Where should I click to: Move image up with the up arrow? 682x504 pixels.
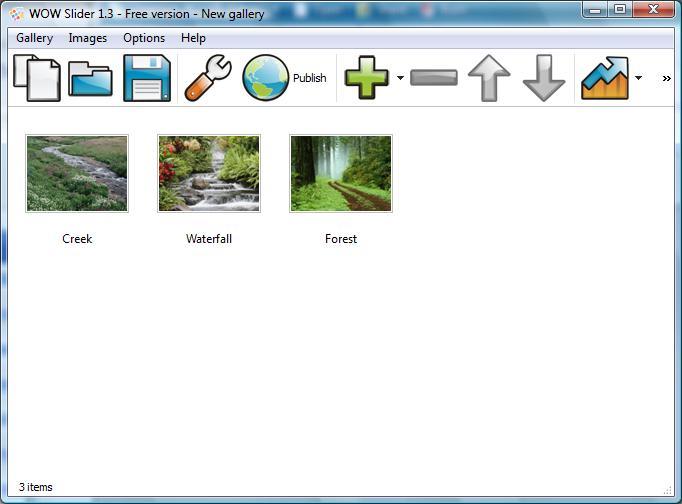point(489,78)
